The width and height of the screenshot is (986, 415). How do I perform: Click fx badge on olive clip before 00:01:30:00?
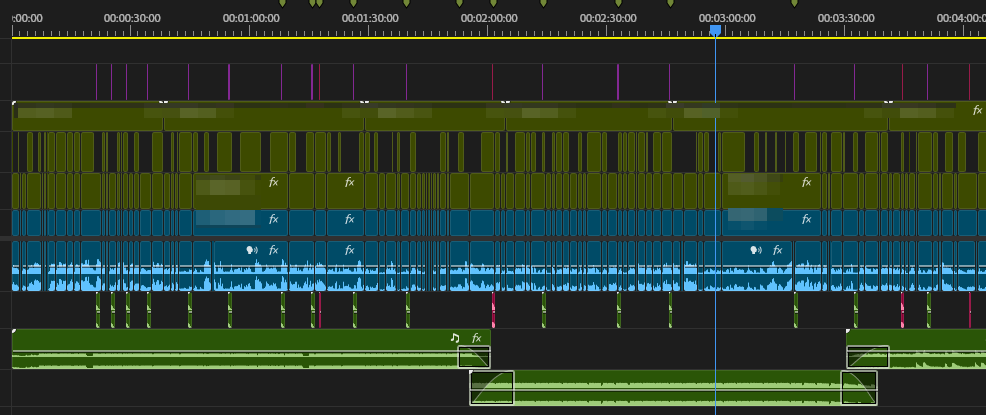[350, 182]
